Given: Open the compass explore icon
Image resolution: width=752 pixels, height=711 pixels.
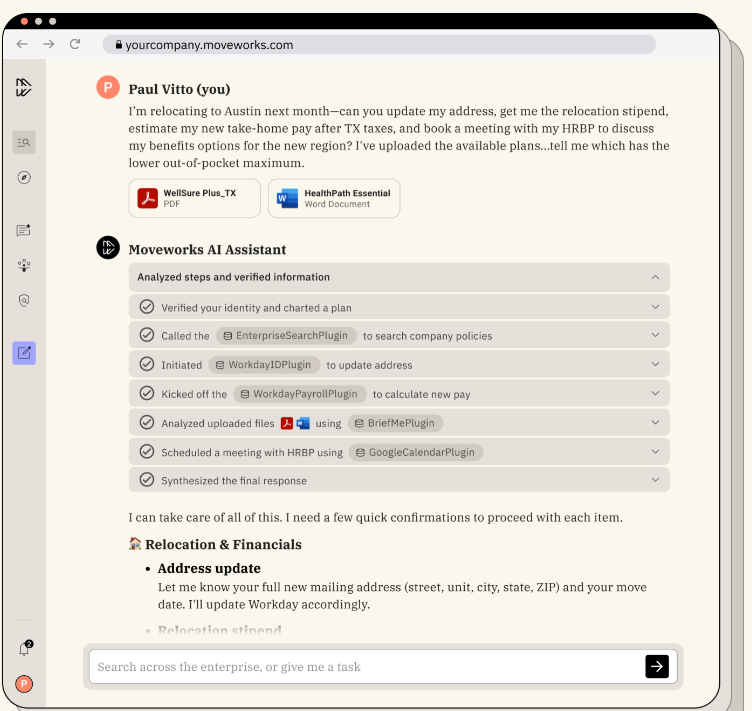Looking at the screenshot, I should click(24, 177).
